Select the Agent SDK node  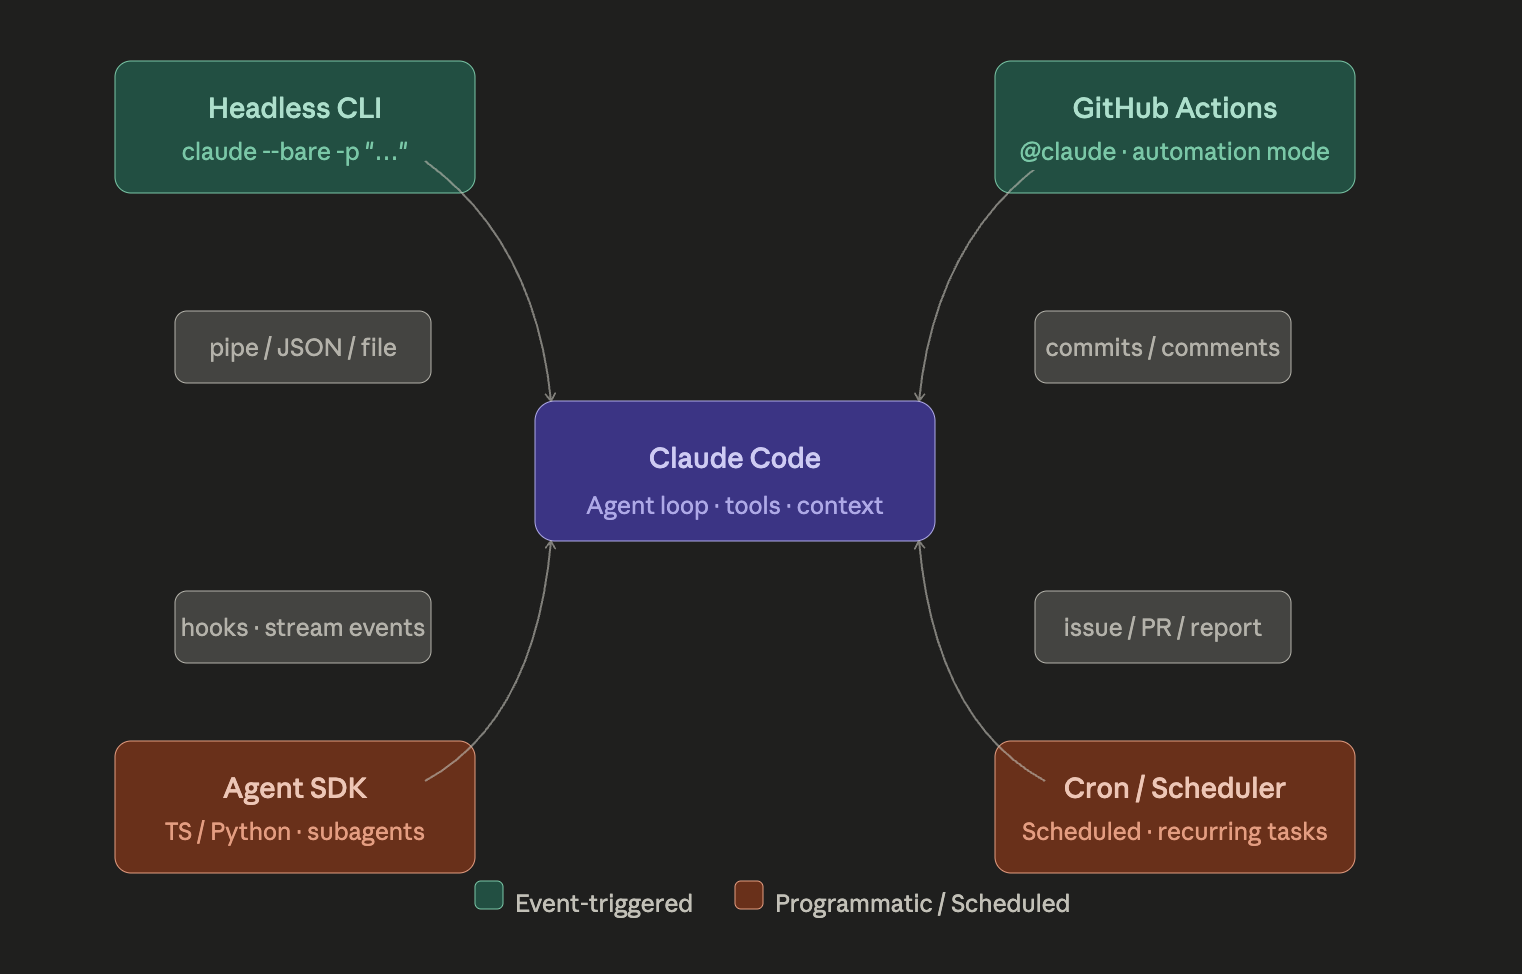(x=295, y=807)
